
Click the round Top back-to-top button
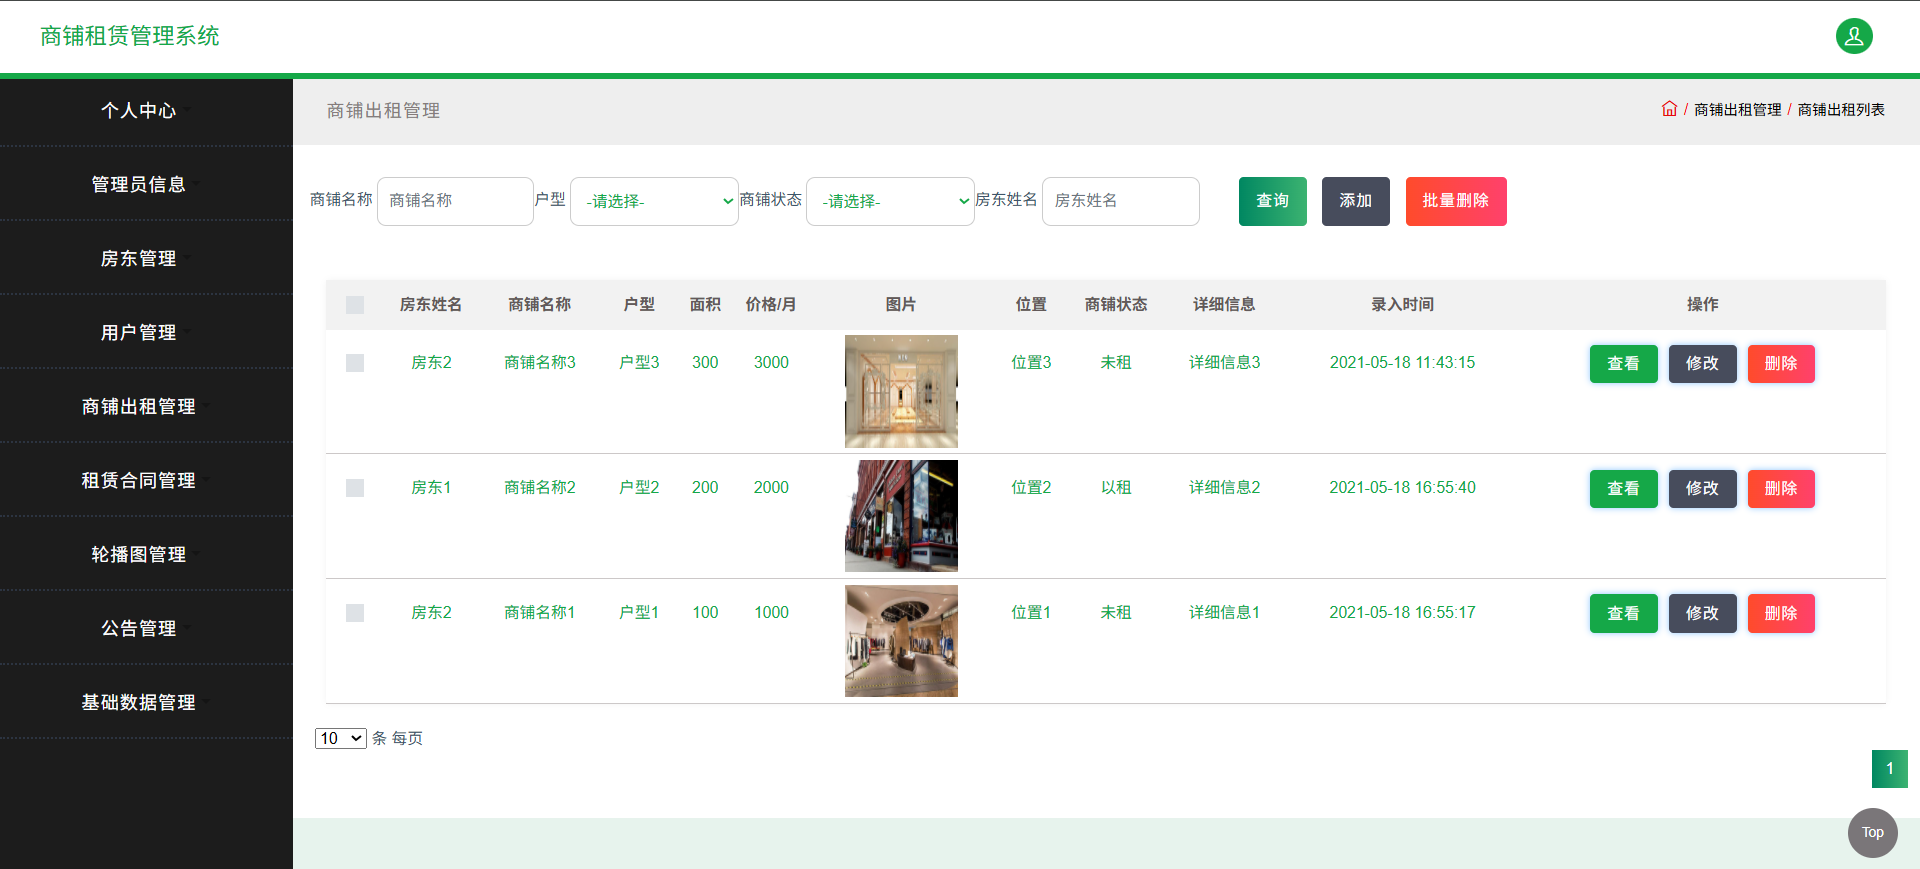(1873, 833)
